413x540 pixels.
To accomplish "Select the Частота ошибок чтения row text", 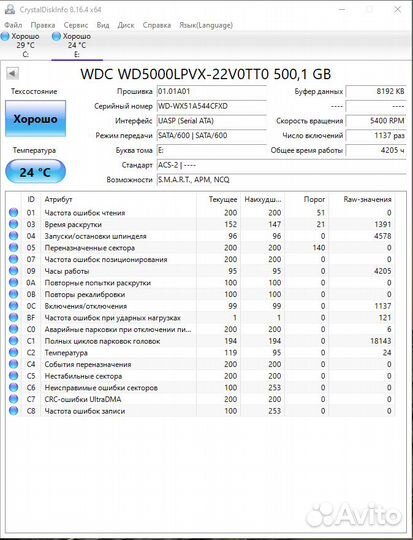I will pyautogui.click(x=85, y=213).
